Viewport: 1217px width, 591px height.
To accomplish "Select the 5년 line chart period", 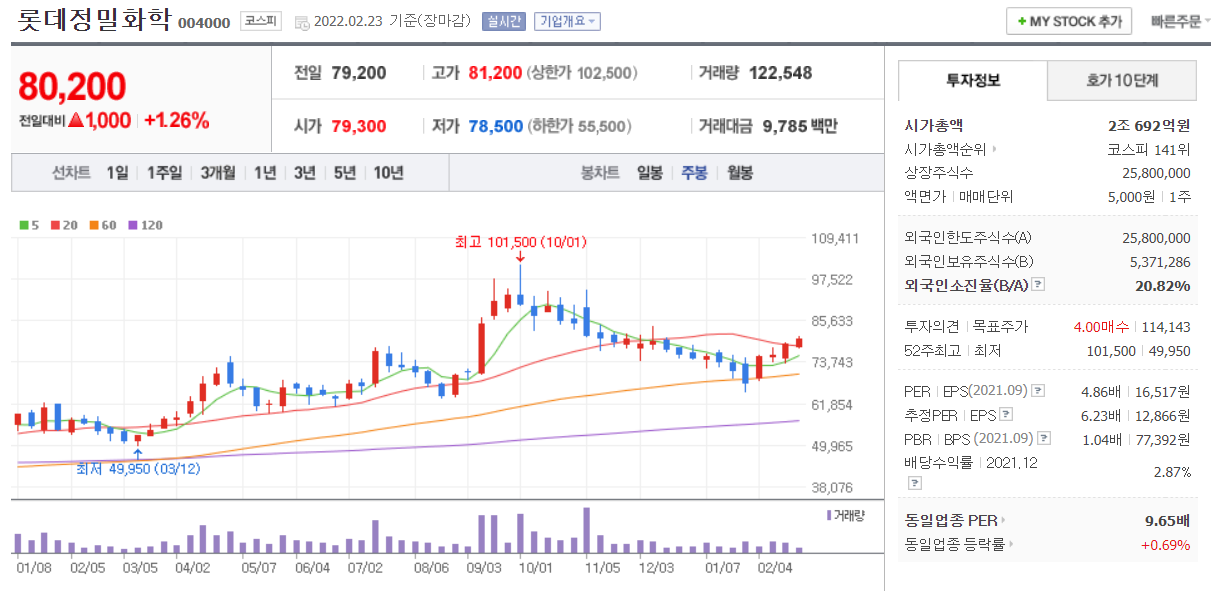I will coord(345,173).
